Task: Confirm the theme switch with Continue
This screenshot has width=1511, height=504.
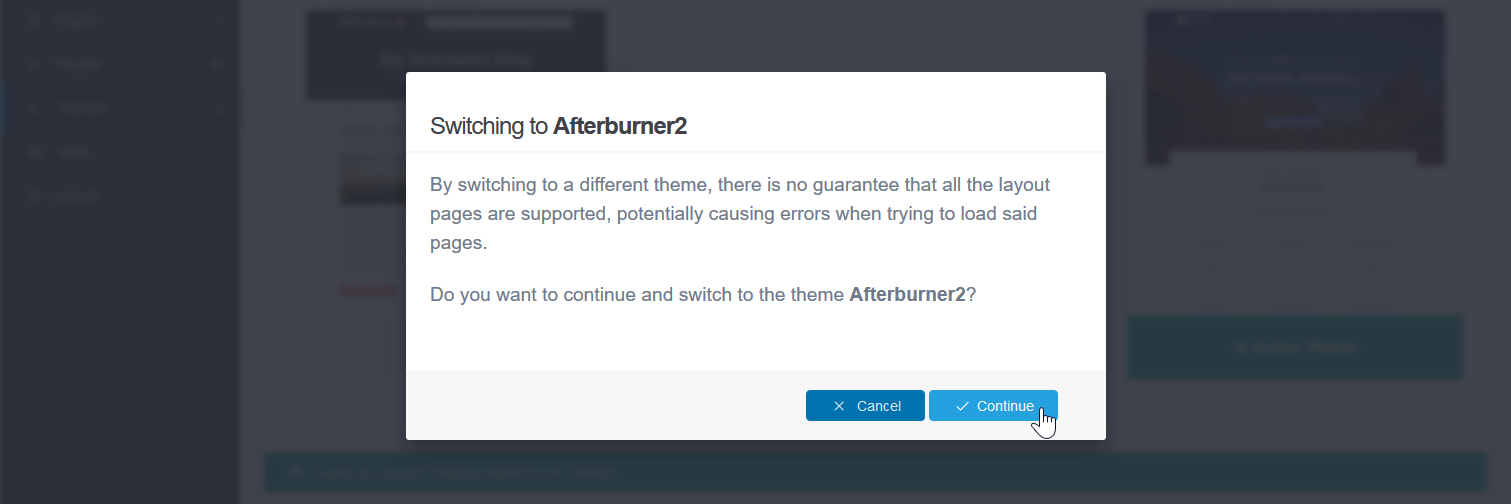Action: coord(993,406)
